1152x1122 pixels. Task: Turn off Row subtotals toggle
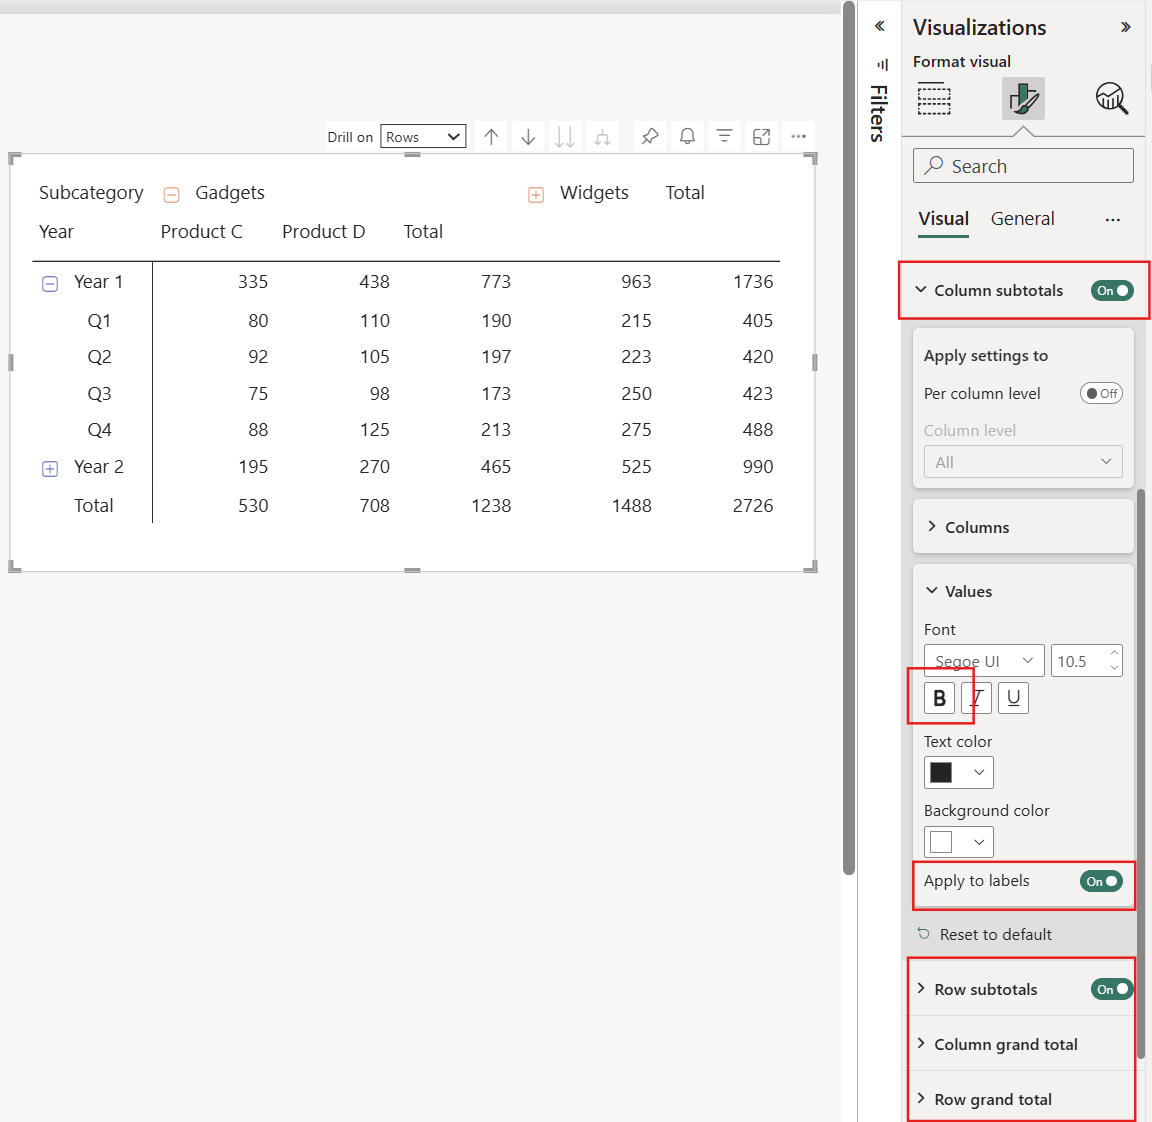click(1112, 989)
